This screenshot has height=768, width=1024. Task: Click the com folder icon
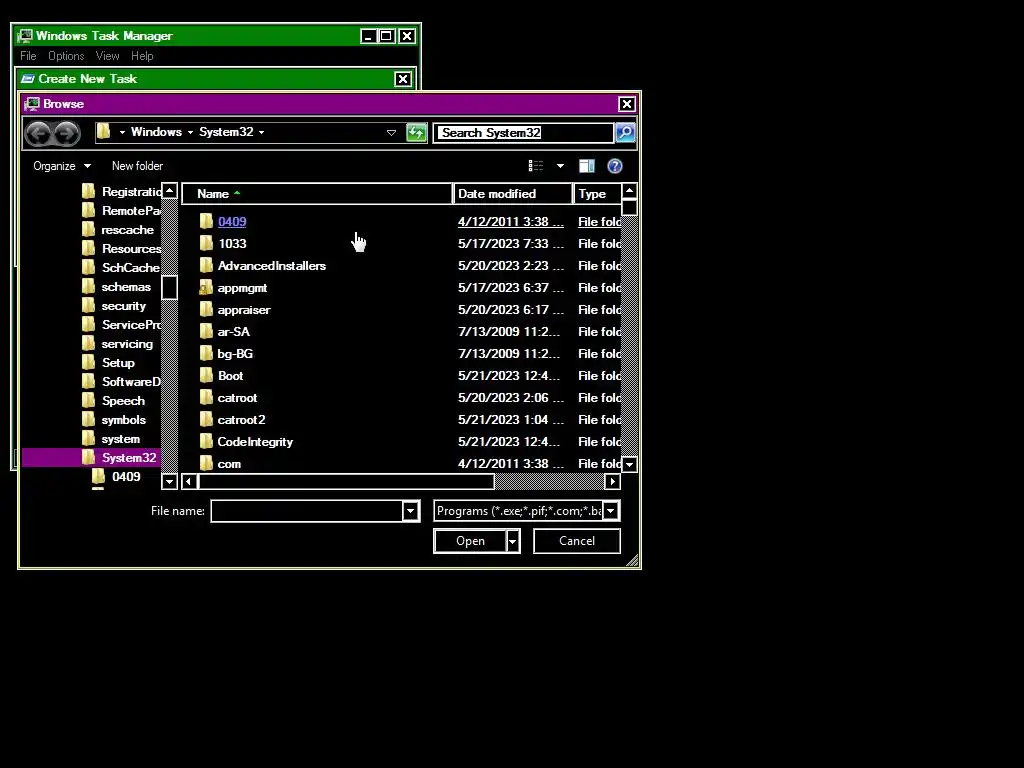(x=206, y=463)
